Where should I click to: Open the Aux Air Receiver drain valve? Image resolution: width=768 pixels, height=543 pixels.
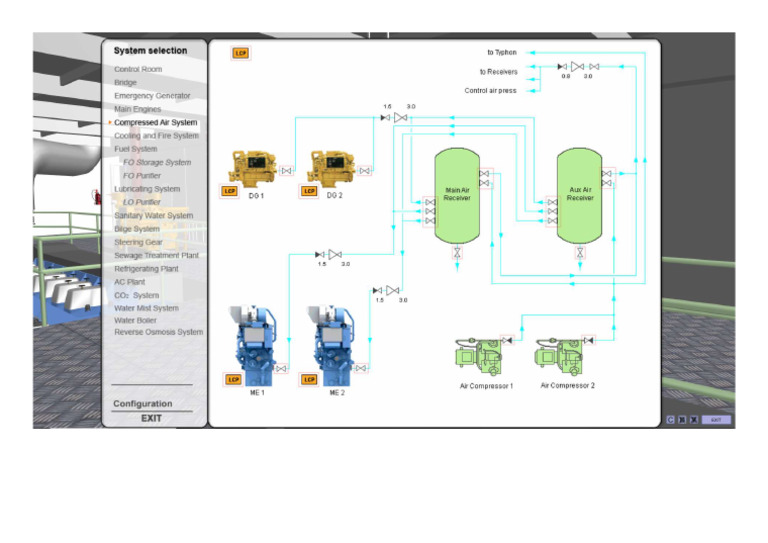pyautogui.click(x=580, y=253)
